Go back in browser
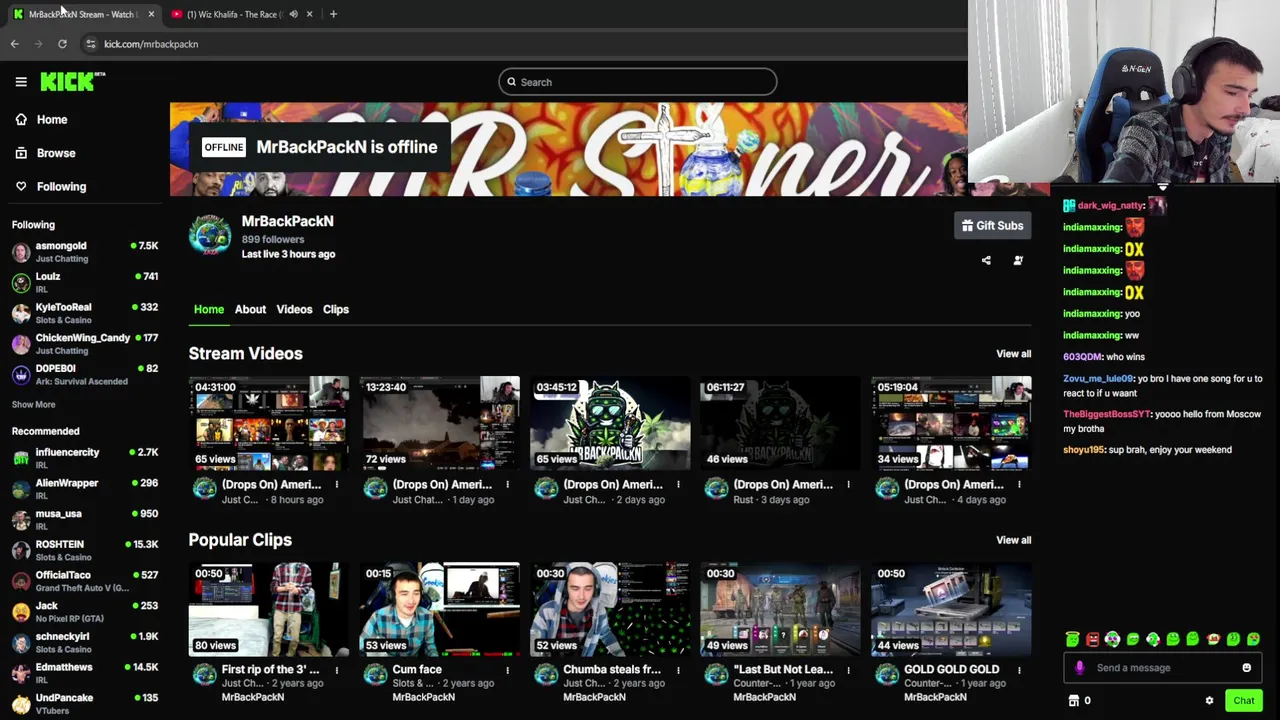1280x720 pixels. tap(14, 44)
